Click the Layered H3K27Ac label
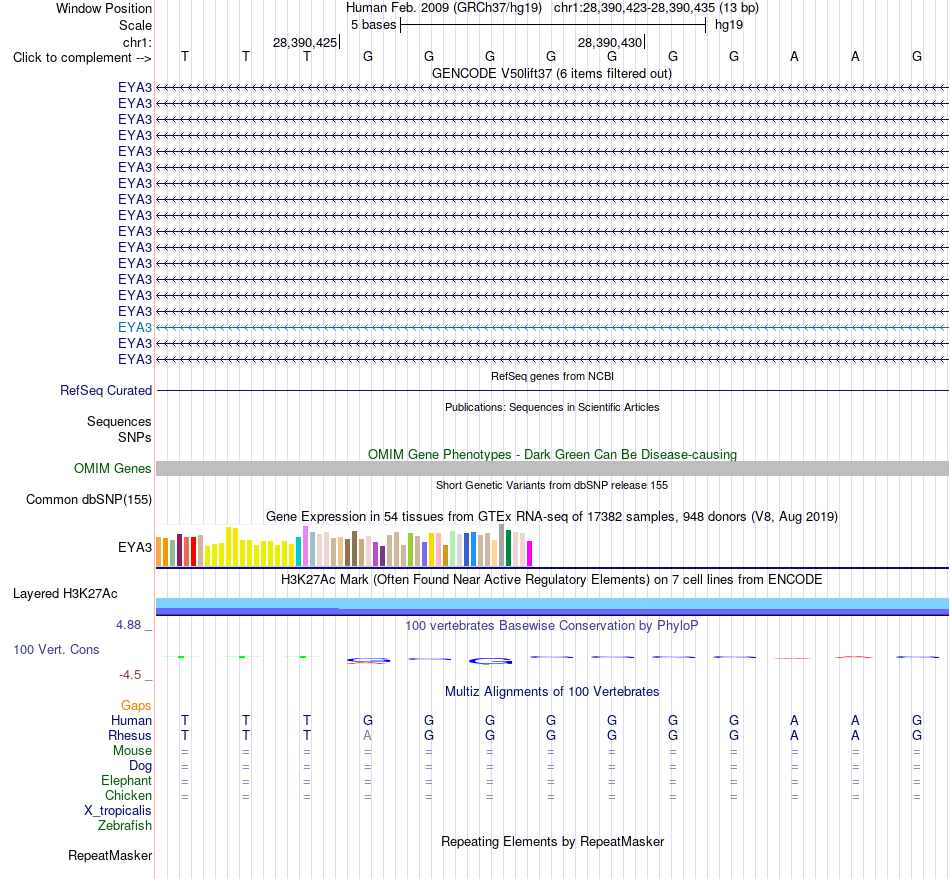 pyautogui.click(x=65, y=594)
